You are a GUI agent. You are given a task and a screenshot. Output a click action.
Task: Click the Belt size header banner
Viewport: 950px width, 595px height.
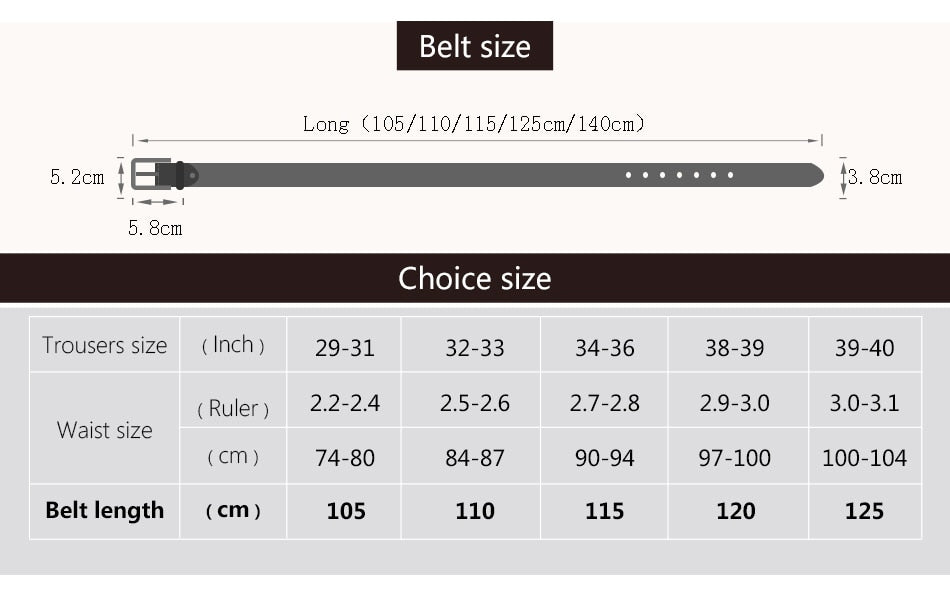coord(474,46)
